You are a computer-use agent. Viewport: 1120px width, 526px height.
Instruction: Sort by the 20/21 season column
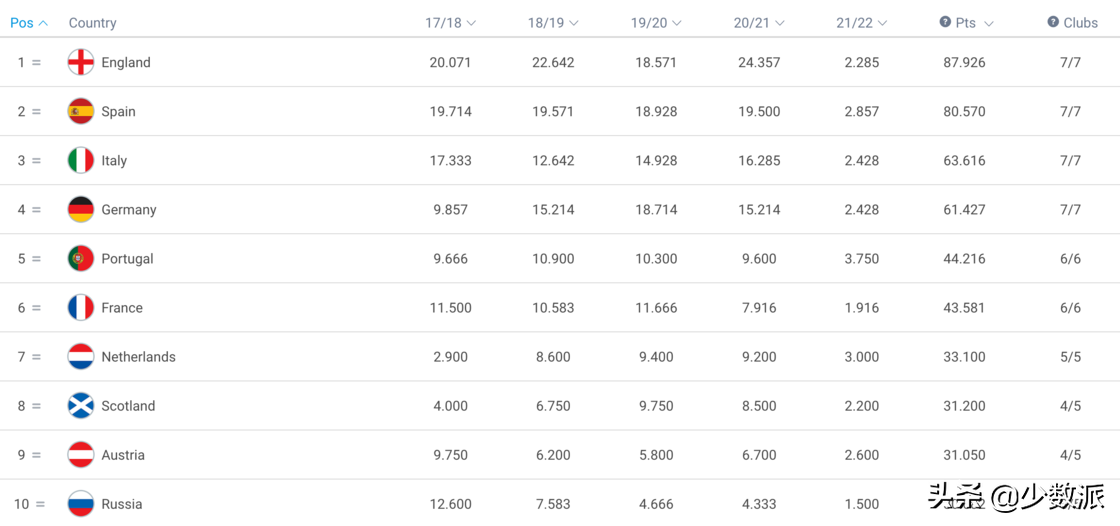click(x=759, y=22)
